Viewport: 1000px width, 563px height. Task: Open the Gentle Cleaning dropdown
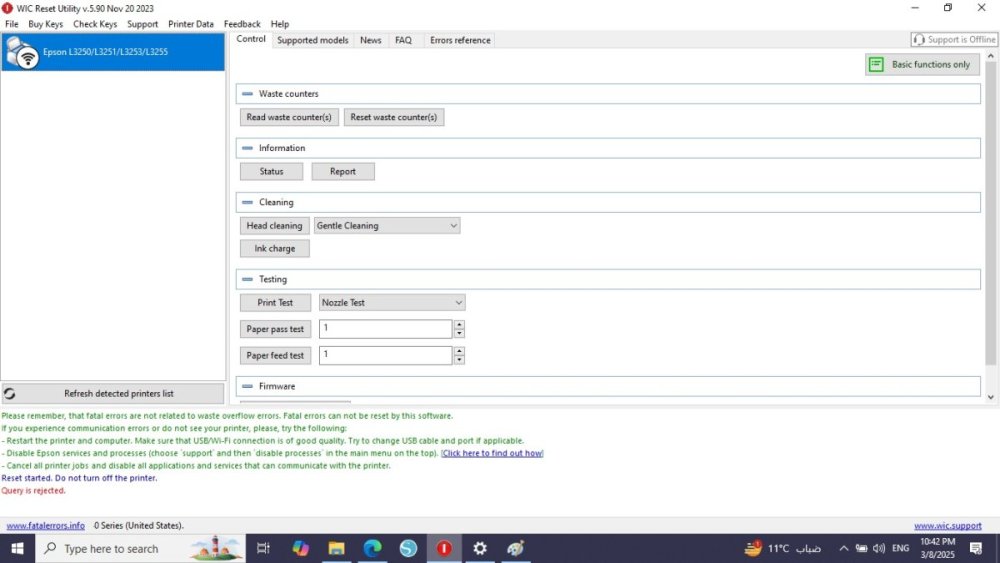click(386, 226)
